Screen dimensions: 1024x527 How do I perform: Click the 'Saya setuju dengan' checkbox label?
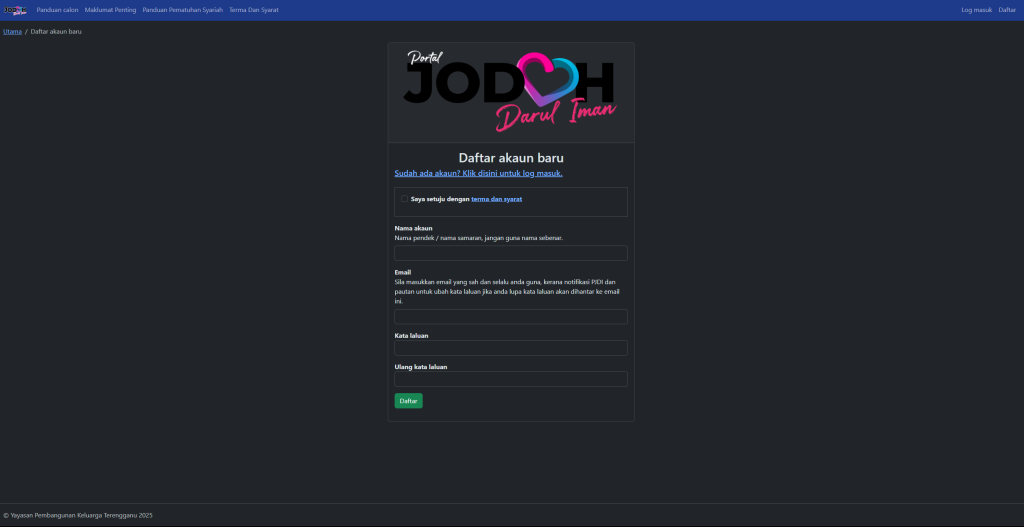439,199
